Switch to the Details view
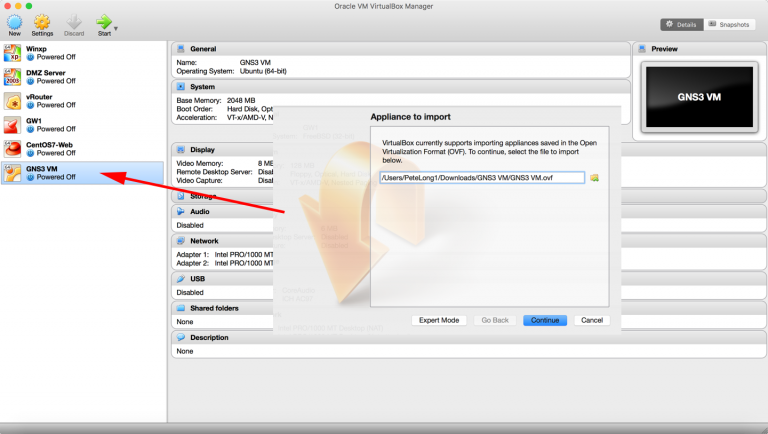The width and height of the screenshot is (768, 434). 681,24
